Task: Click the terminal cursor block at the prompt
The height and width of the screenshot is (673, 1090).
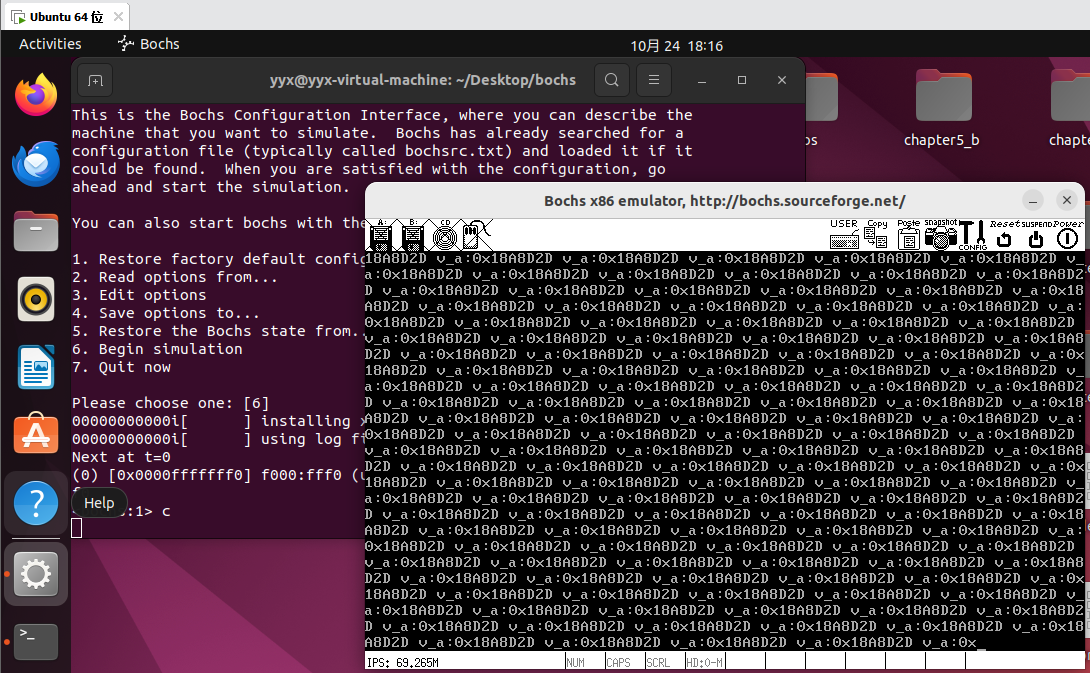Action: [76, 528]
